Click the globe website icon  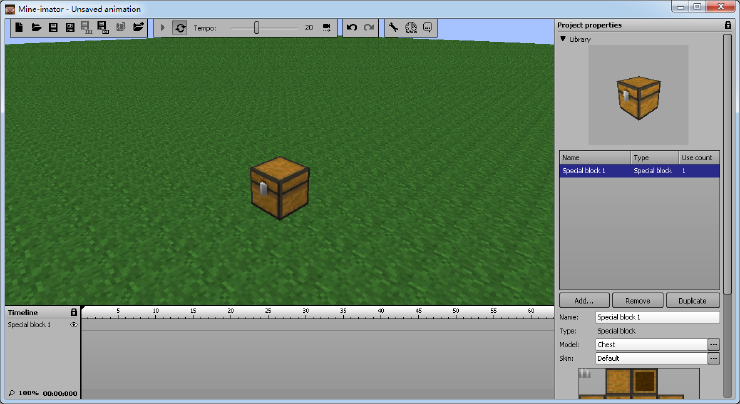click(x=411, y=27)
